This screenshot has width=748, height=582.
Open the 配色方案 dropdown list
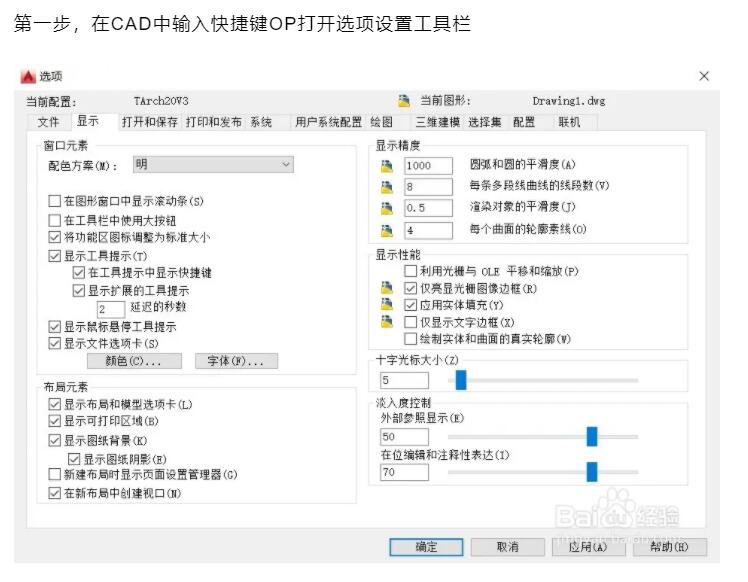[213, 164]
